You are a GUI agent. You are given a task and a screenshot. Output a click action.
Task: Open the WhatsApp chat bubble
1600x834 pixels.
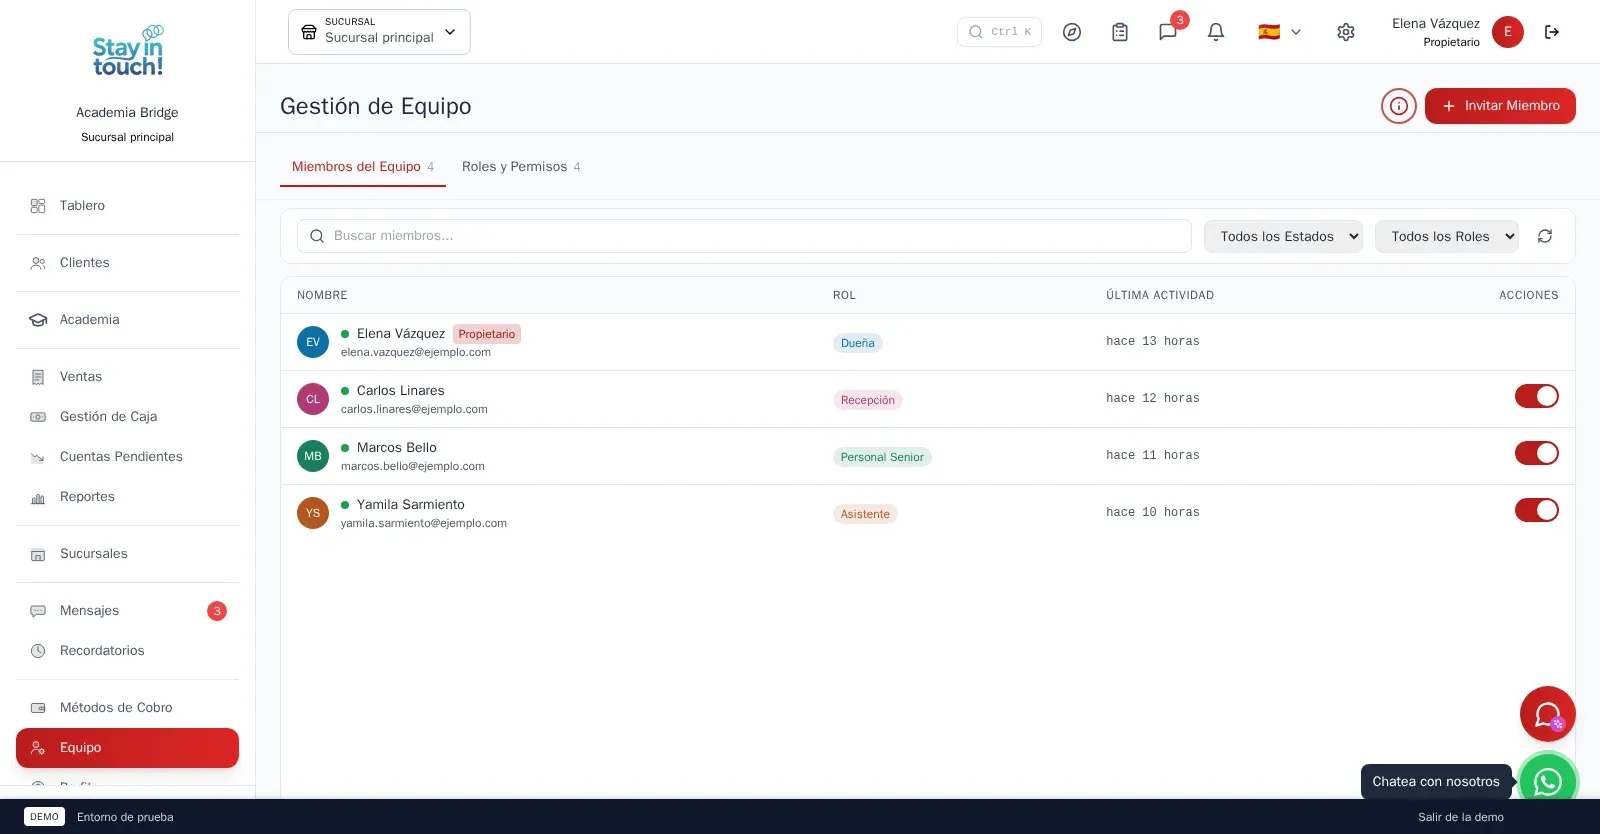[1548, 782]
